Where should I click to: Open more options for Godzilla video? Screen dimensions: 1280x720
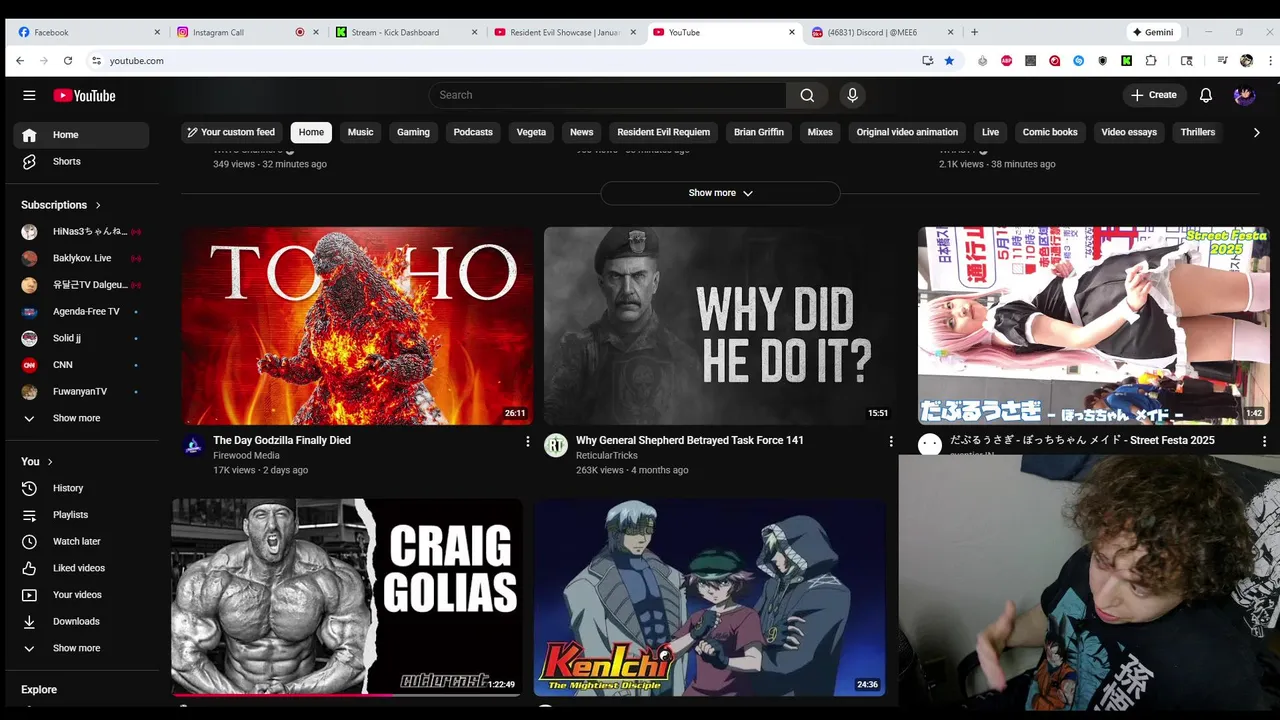(528, 441)
